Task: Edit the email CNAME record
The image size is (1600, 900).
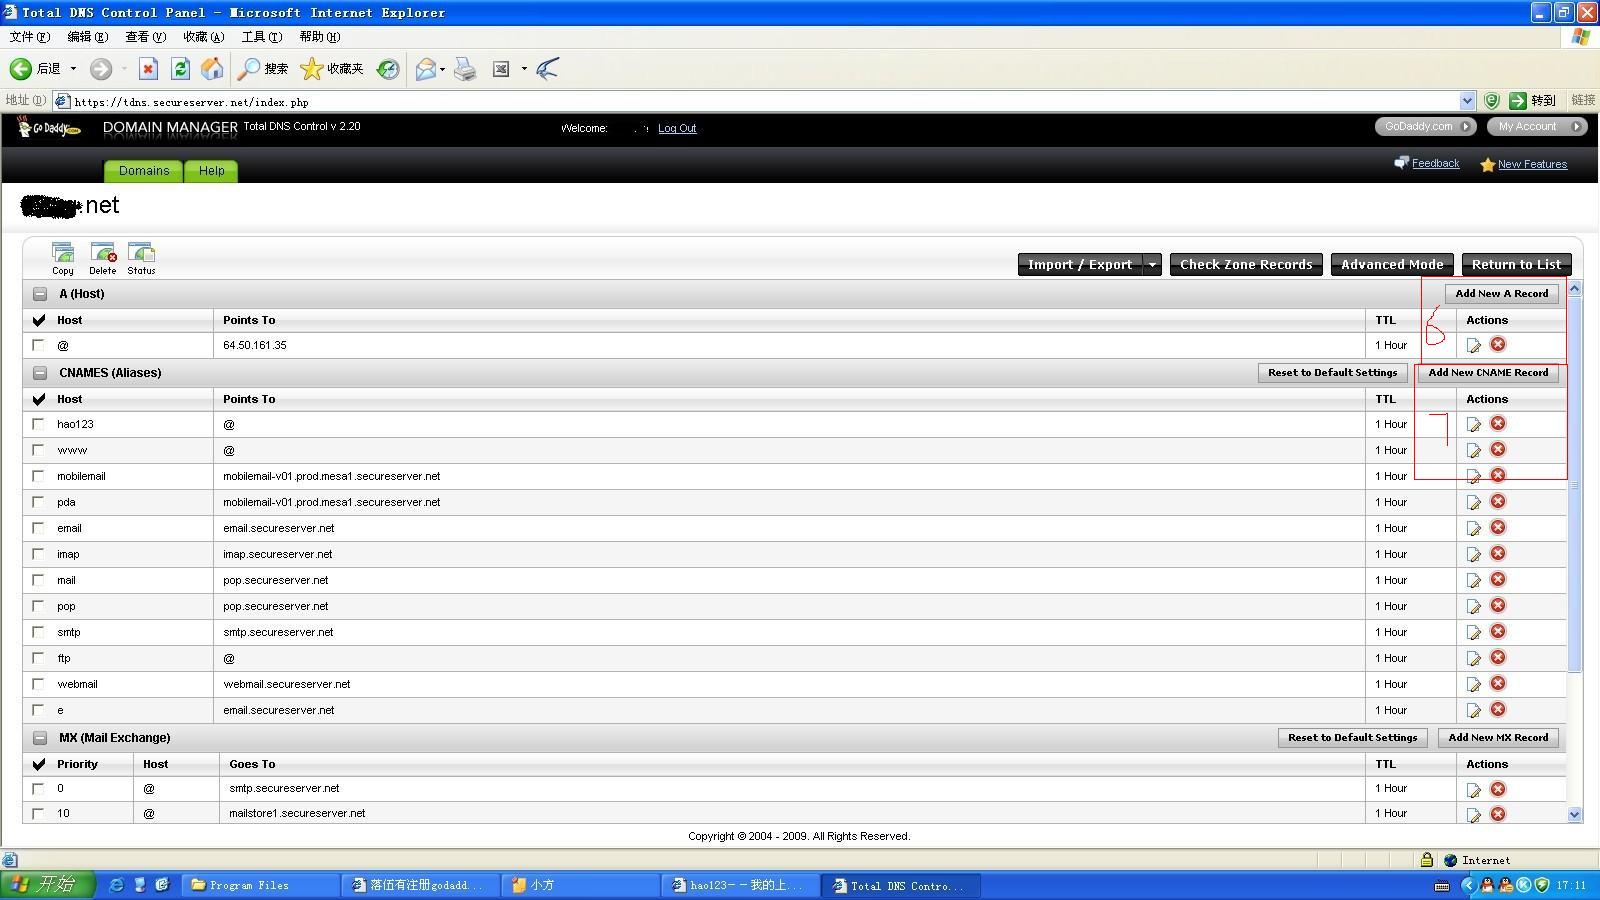Action: click(x=1474, y=528)
